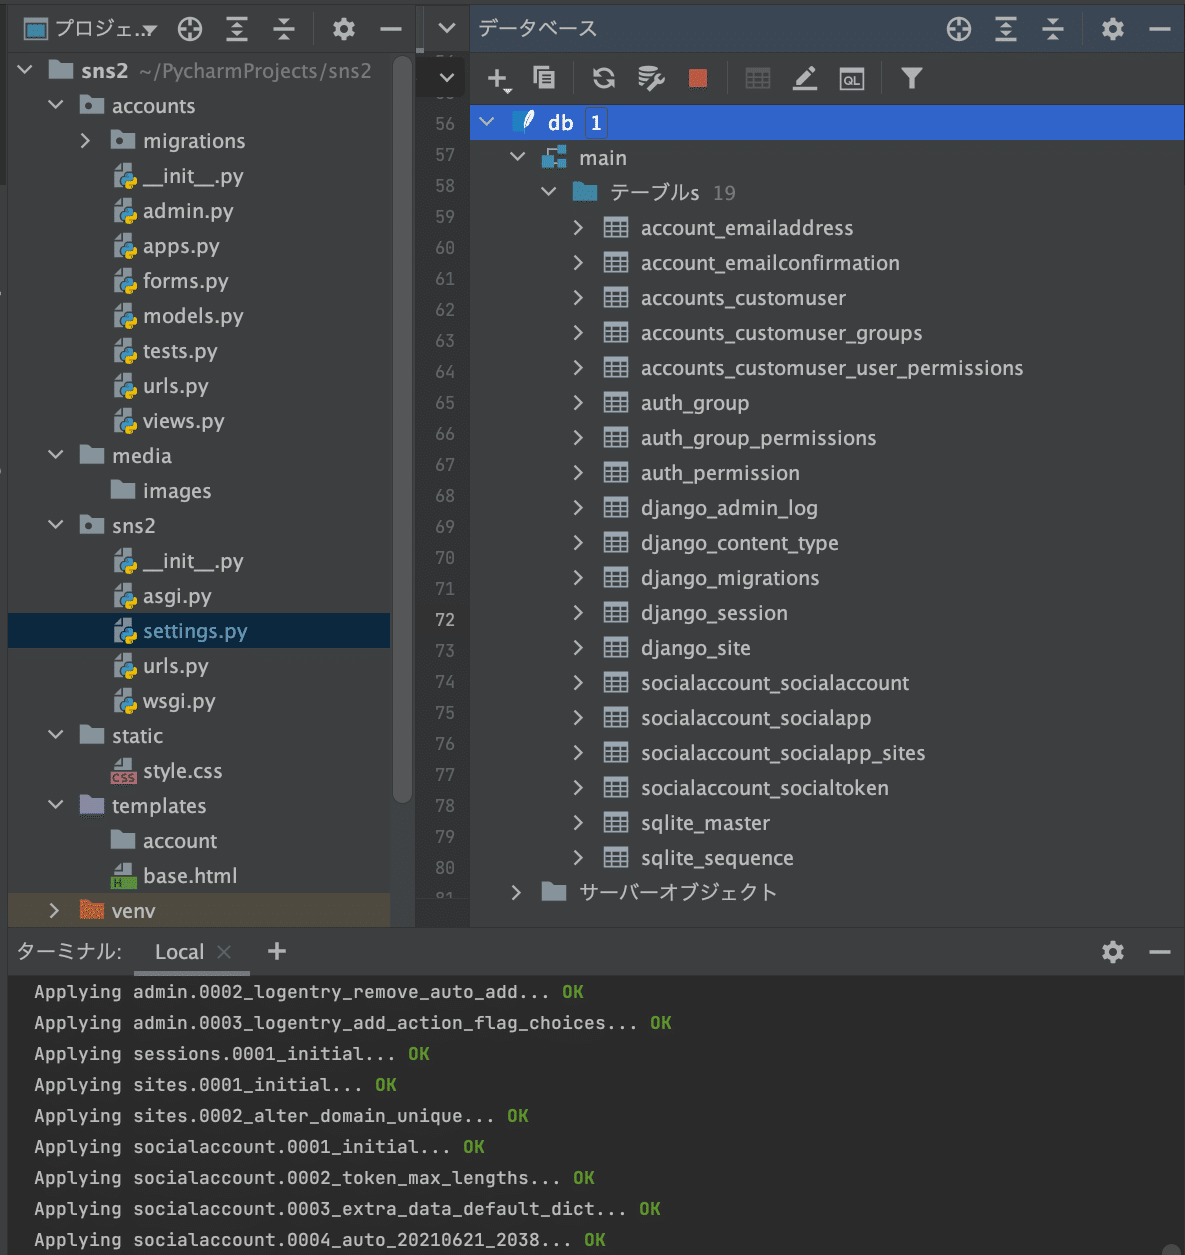Click the locate/select opened file icon in Project panel
The width and height of the screenshot is (1185, 1255).
[190, 29]
